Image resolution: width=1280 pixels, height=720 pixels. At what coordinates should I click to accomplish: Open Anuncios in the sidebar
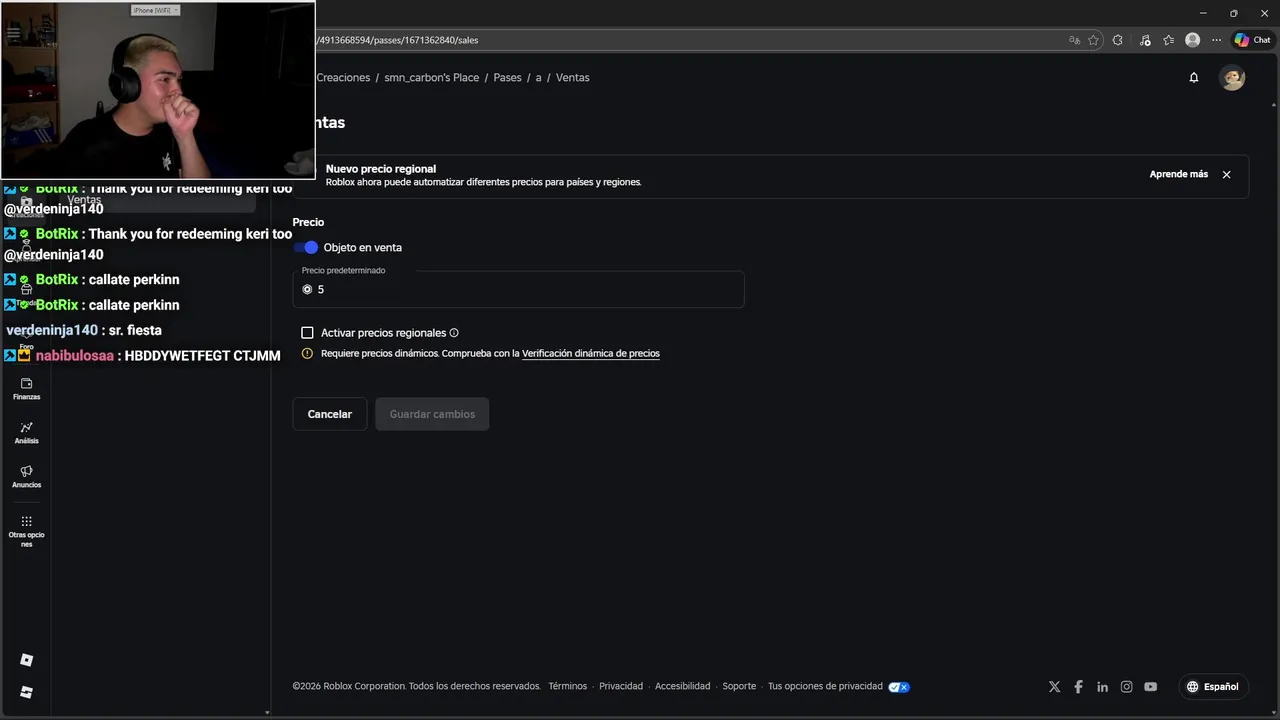(26, 477)
